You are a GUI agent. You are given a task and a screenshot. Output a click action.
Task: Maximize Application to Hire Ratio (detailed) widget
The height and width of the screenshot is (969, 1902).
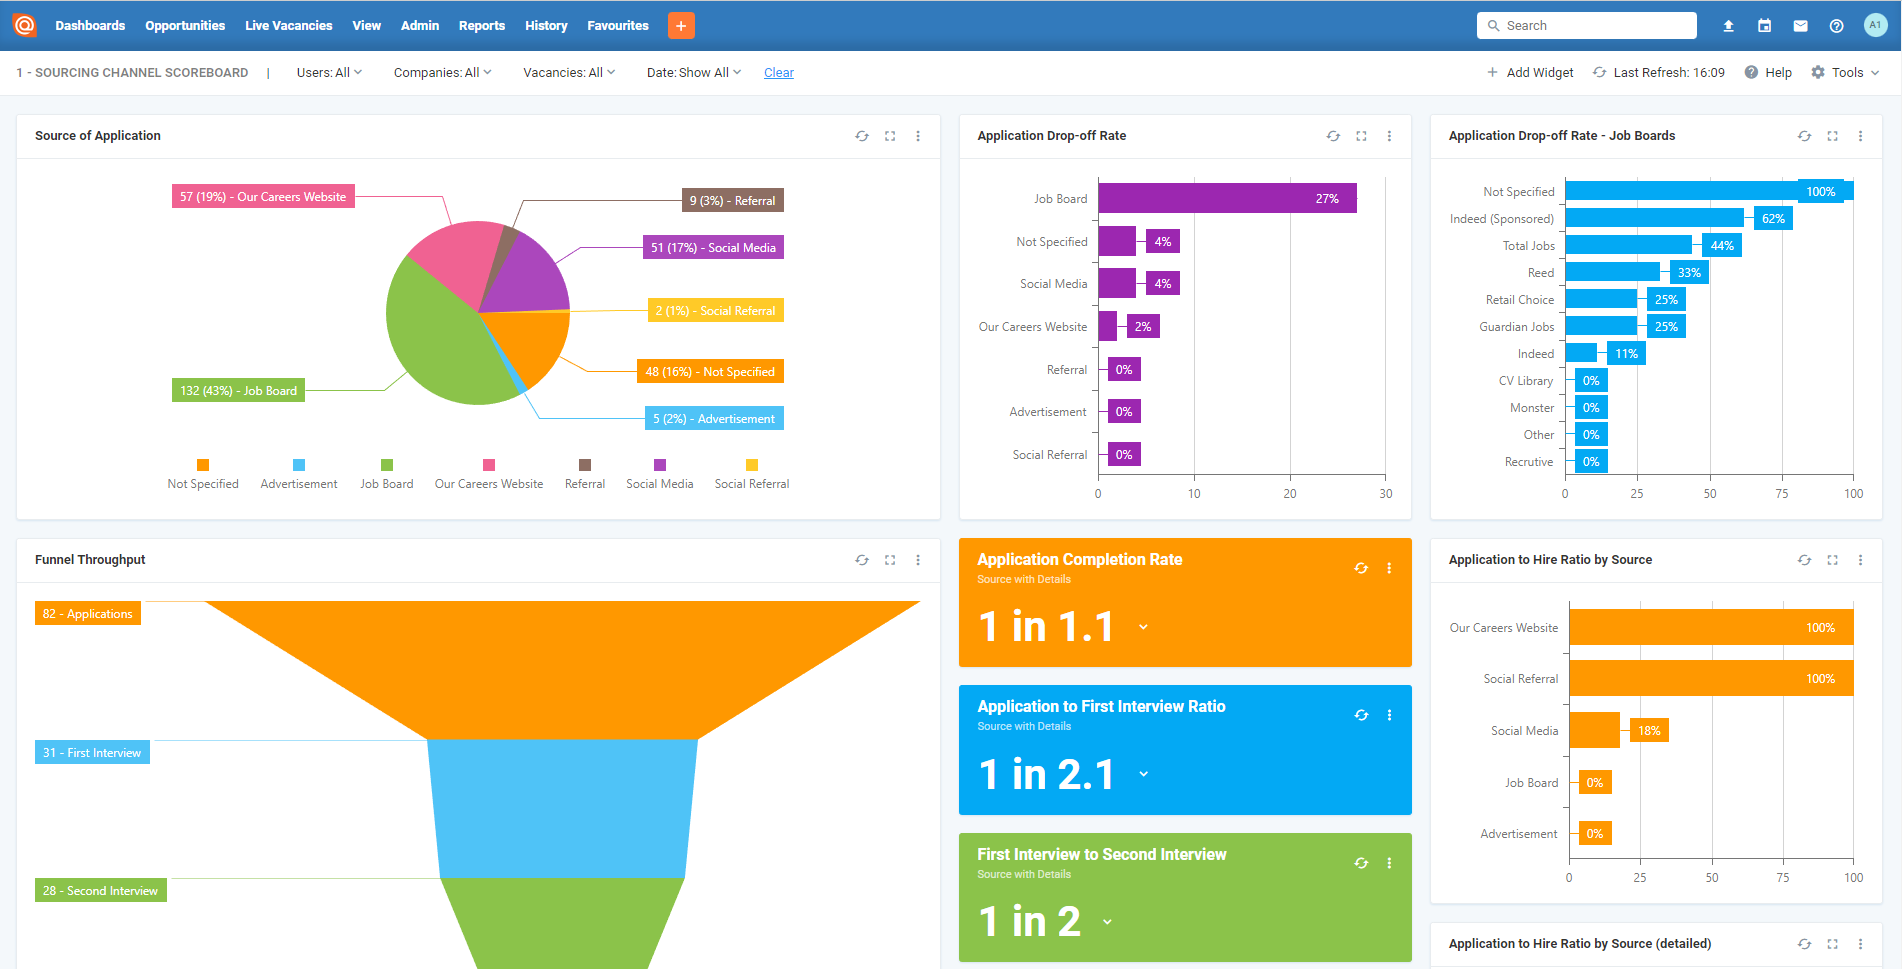pos(1832,944)
